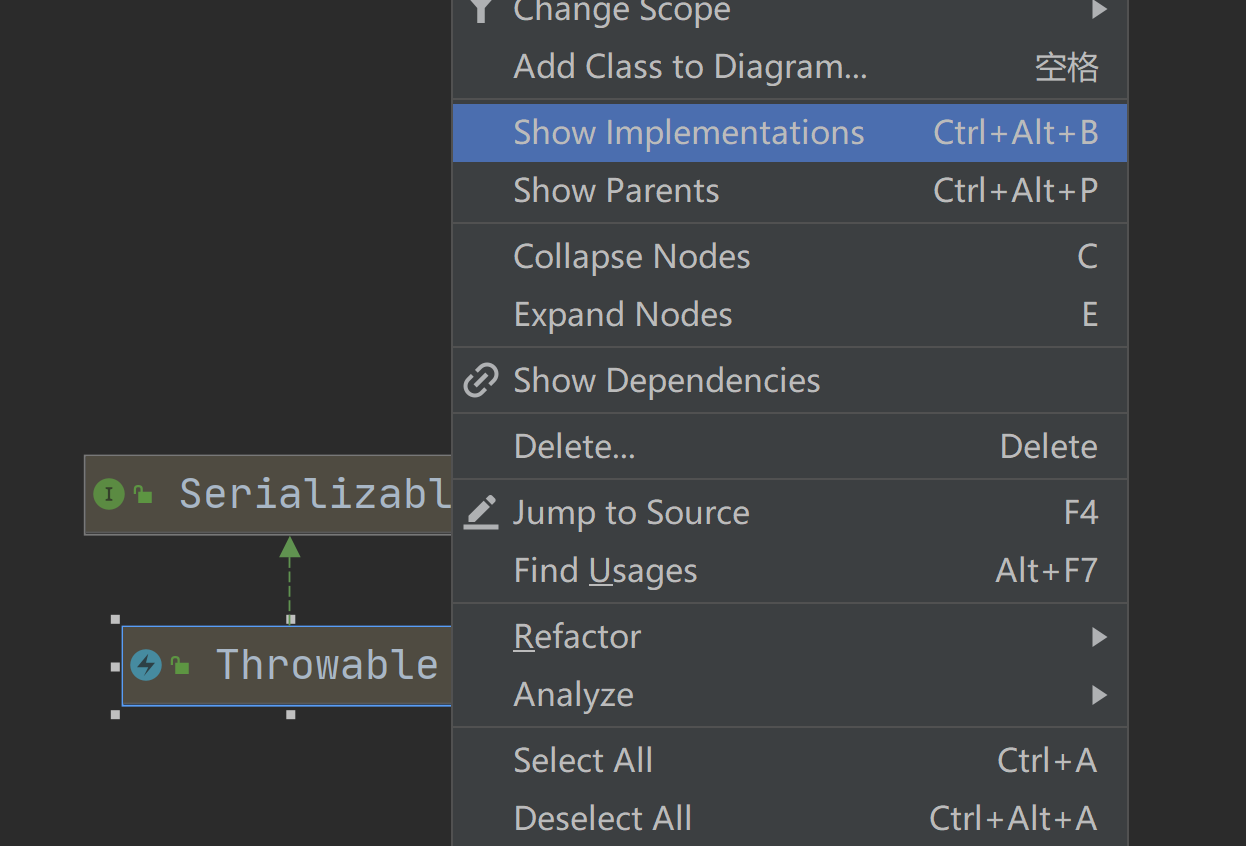Click the green inheritance arrowhead between the nodes
This screenshot has height=846, width=1246.
[289, 549]
